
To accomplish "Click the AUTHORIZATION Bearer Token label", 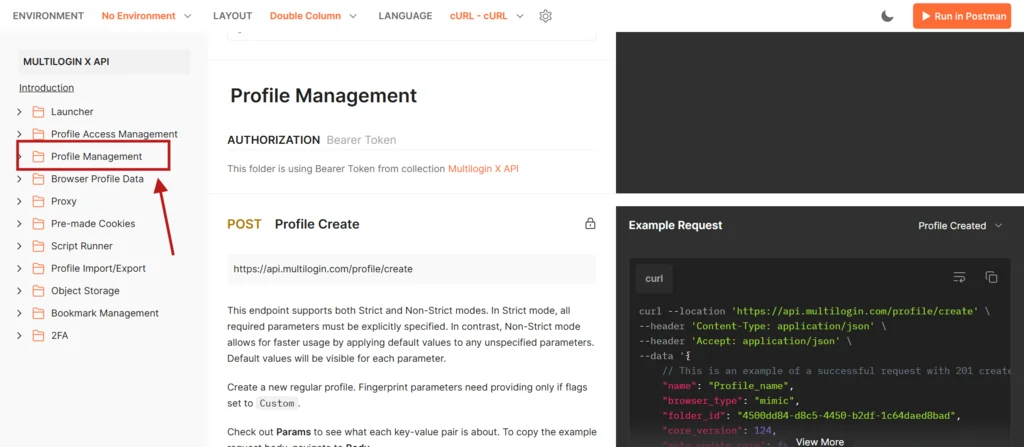I will (x=312, y=140).
